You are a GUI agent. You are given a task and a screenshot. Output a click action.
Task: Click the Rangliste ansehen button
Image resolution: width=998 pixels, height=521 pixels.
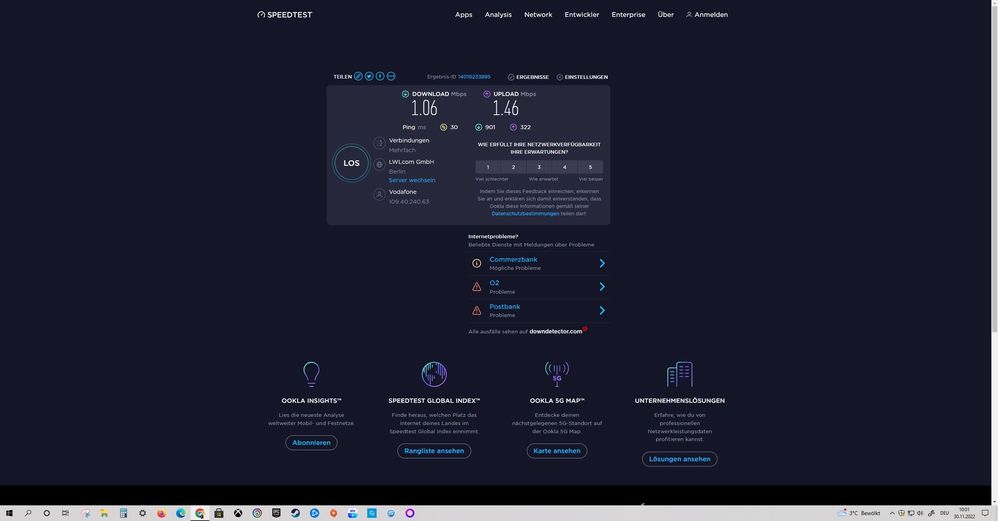[434, 451]
